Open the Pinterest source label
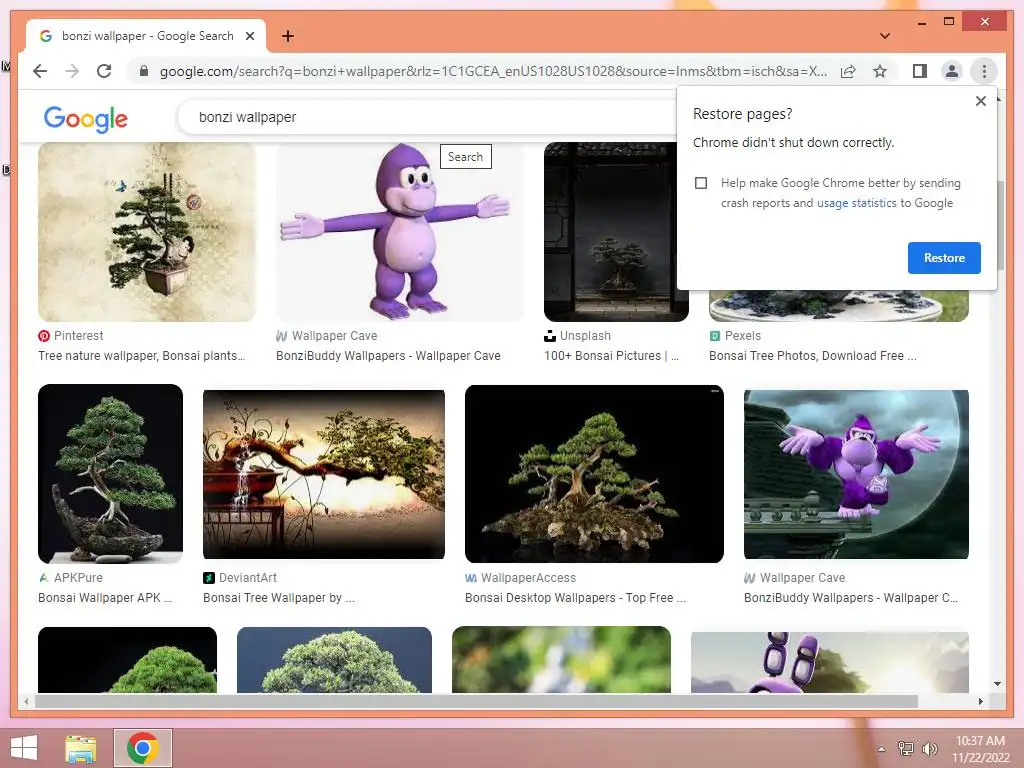 [x=71, y=336]
